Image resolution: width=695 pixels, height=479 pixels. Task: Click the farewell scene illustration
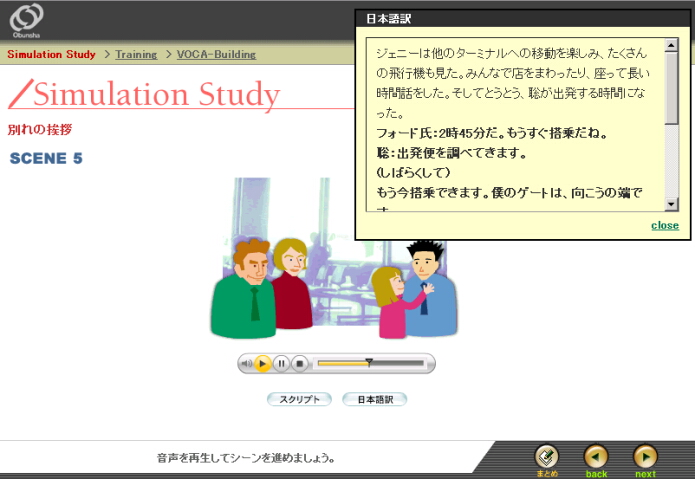(x=333, y=260)
